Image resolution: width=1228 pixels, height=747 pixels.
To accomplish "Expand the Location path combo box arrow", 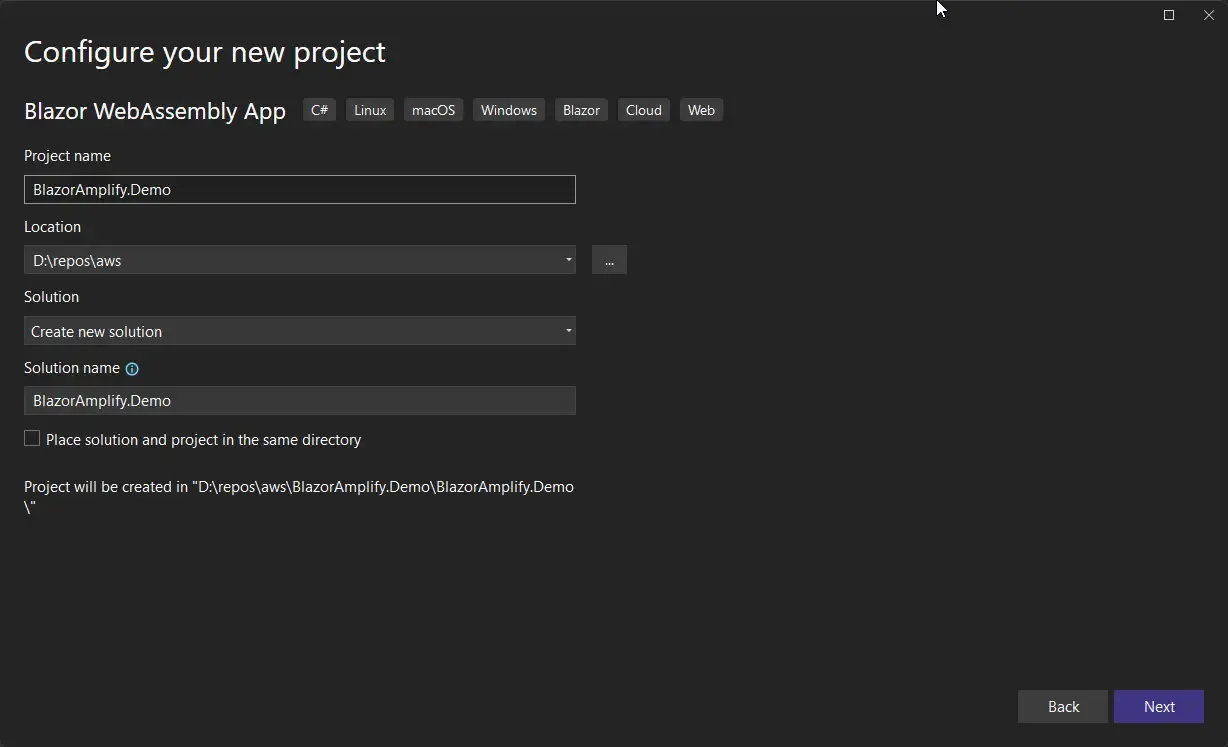I will pyautogui.click(x=568, y=260).
